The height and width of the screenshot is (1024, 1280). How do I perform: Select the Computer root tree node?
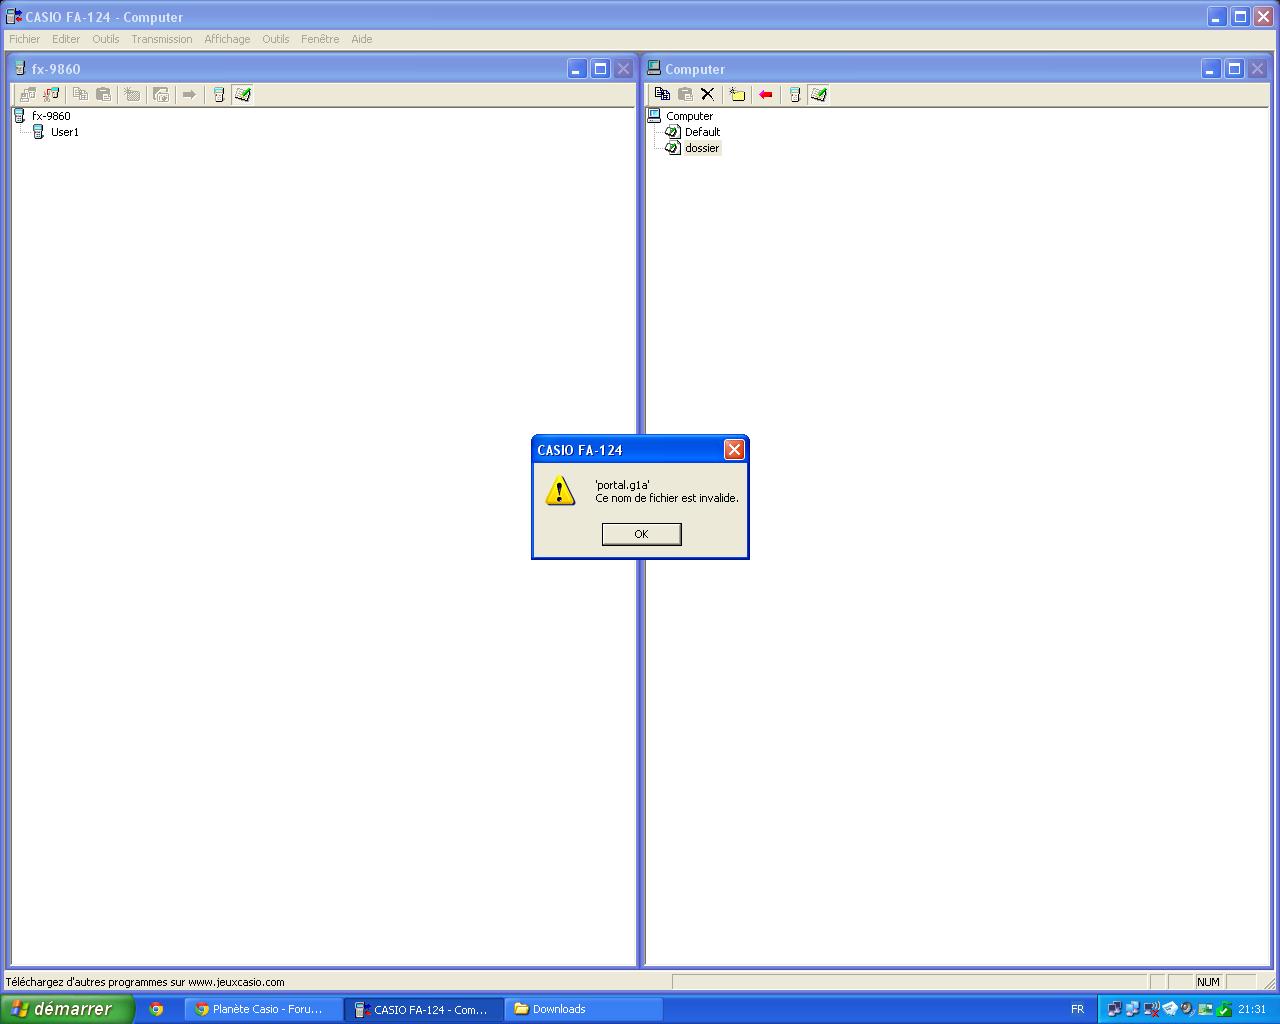[690, 116]
